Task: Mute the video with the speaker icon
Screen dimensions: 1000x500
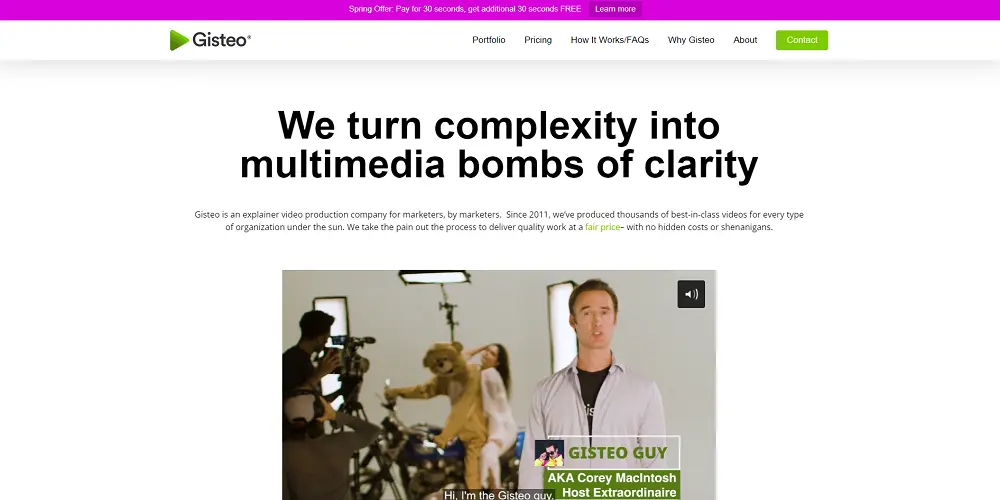Action: (691, 294)
